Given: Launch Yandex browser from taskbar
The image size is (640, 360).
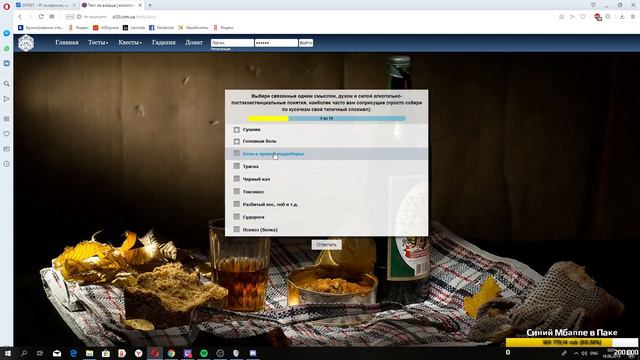Looking at the screenshot, I should click(138, 353).
